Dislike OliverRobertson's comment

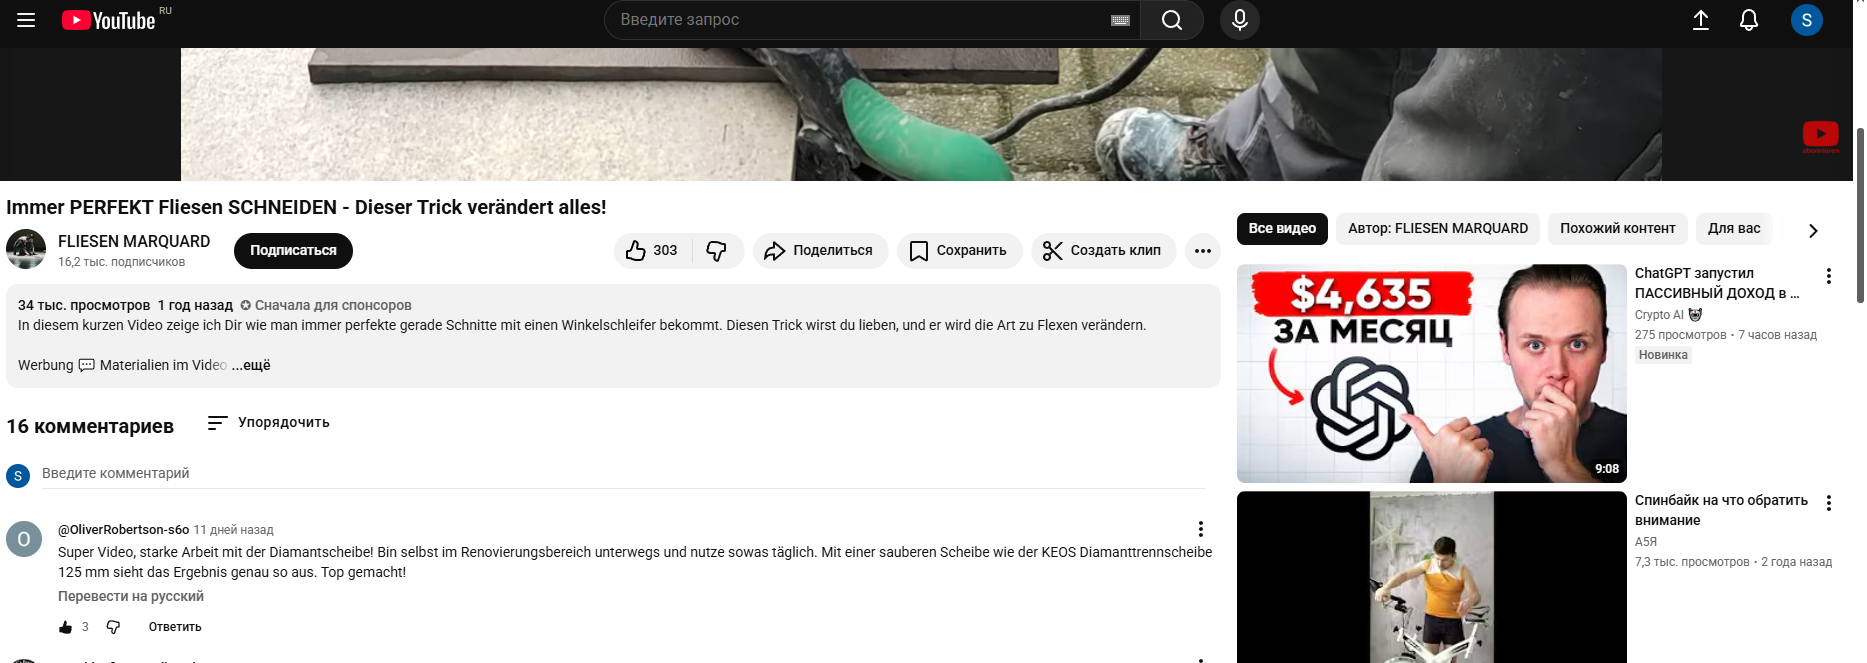(x=113, y=627)
